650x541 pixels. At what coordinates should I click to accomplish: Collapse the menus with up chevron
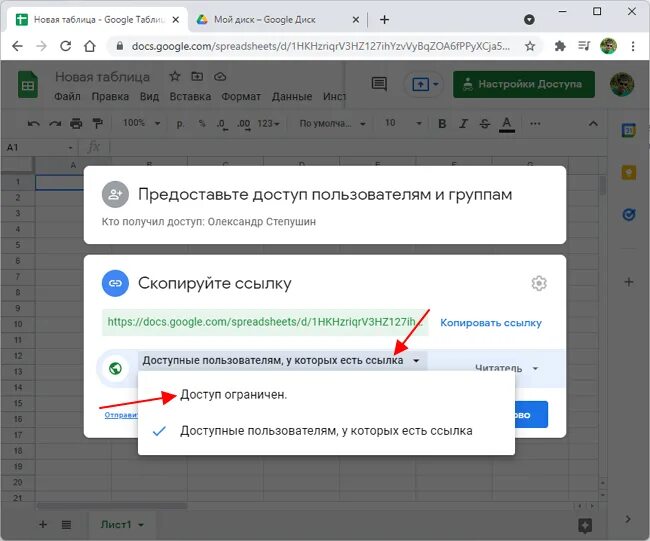(593, 124)
